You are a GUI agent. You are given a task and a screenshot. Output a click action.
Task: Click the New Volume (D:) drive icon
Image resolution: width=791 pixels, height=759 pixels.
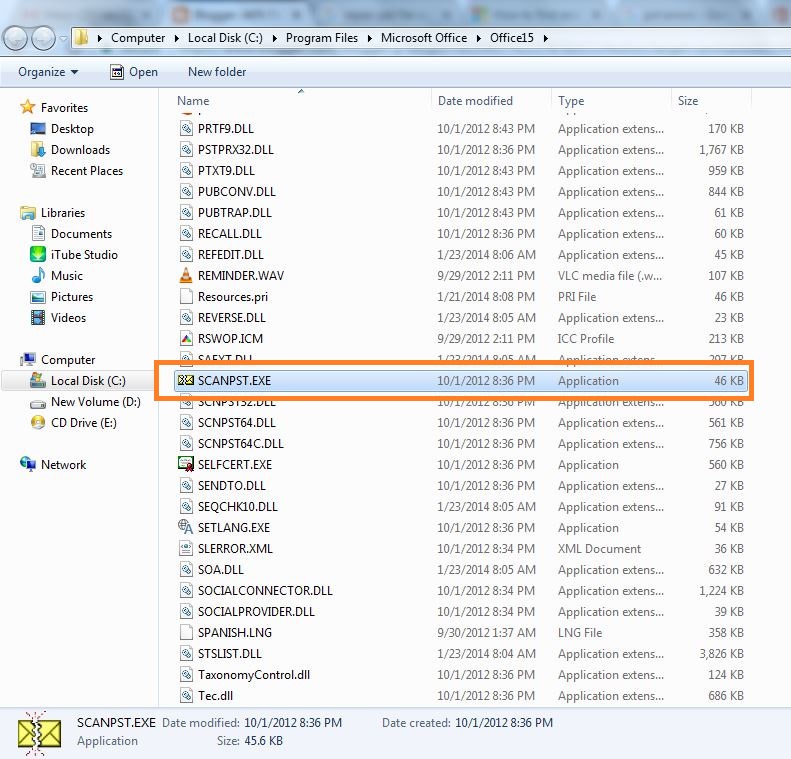[x=38, y=403]
